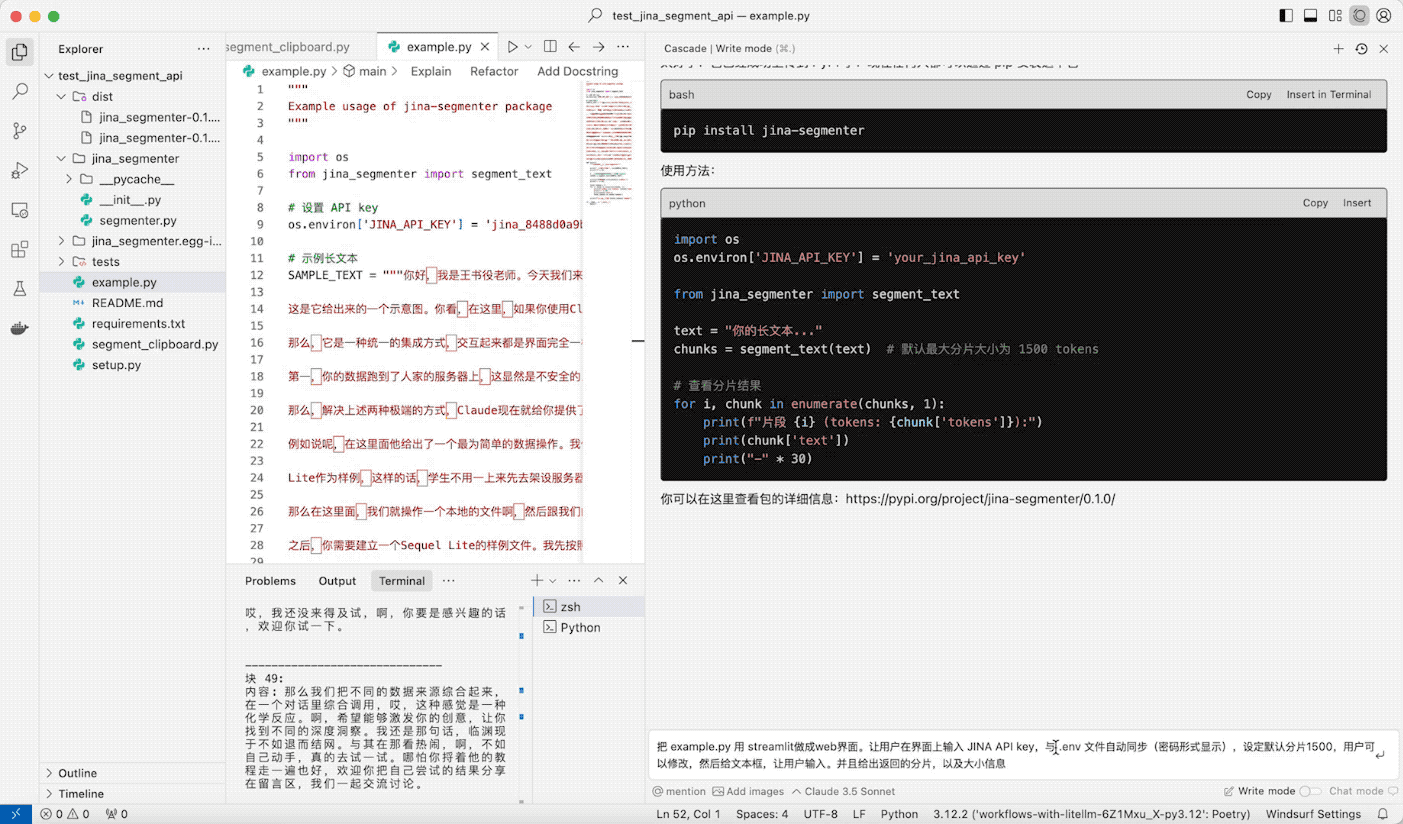Toggle the bottom panel layout button

[x=1311, y=16]
